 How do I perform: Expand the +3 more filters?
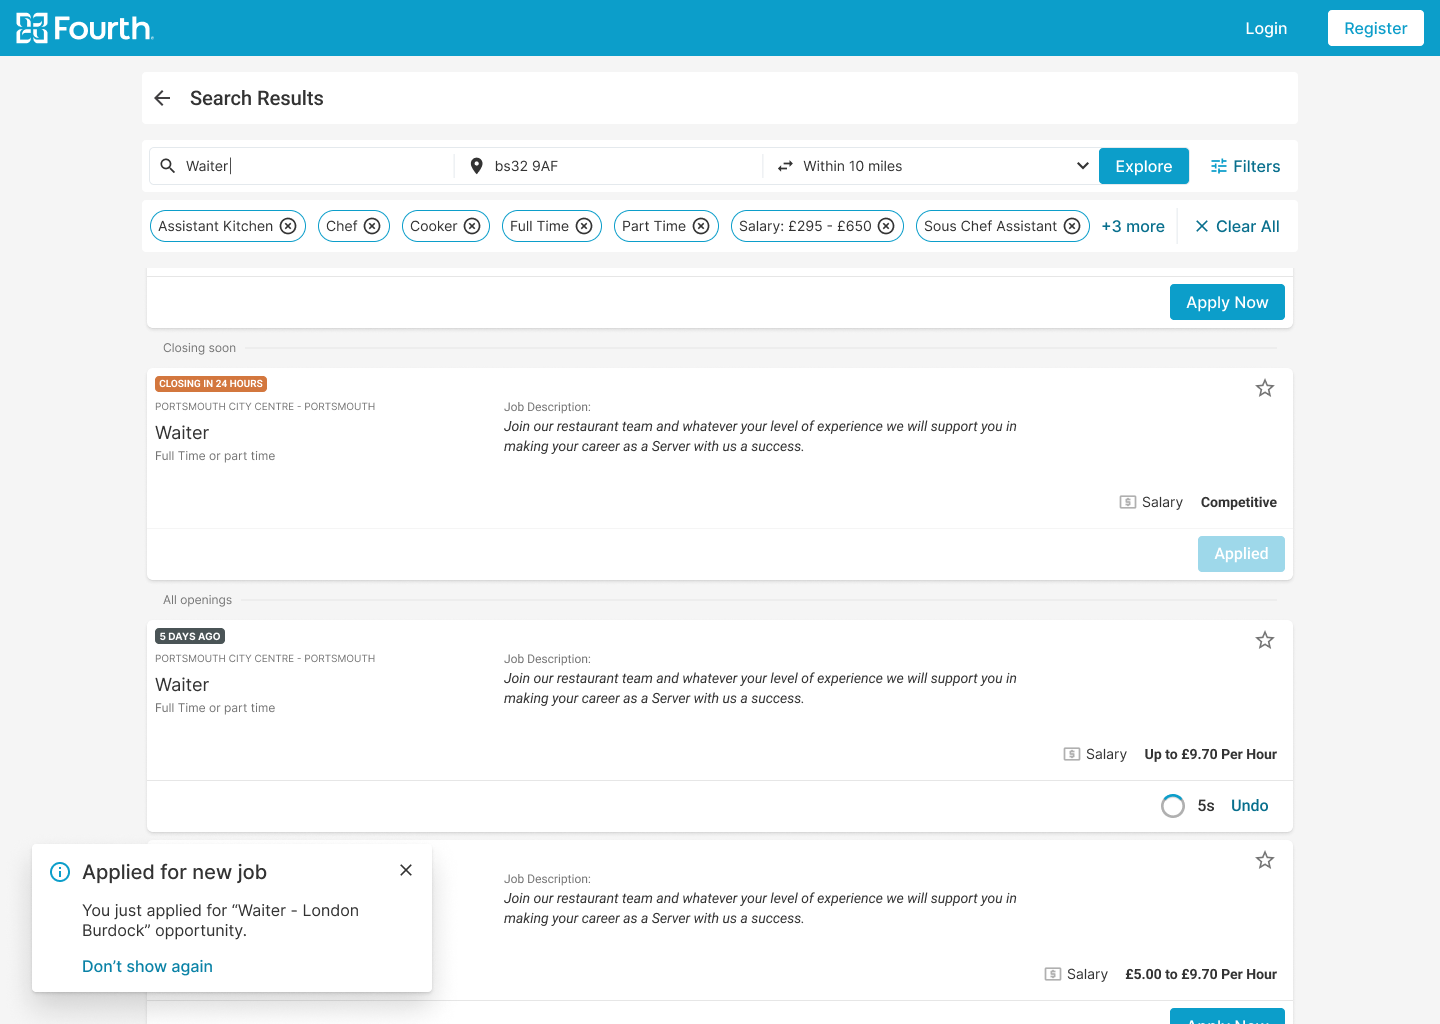(1133, 226)
